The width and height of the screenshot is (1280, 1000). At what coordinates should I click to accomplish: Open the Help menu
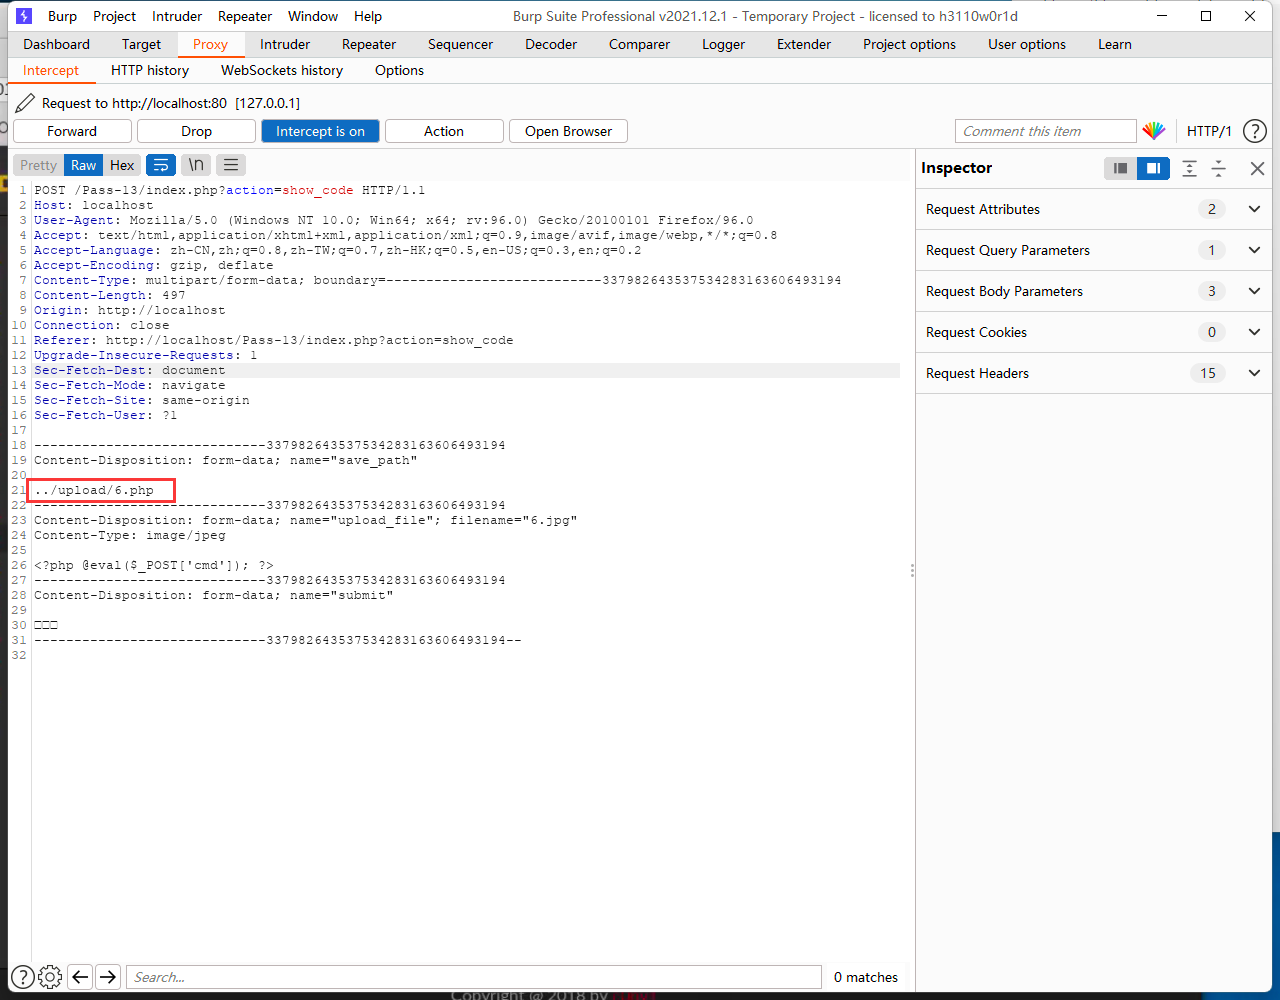(368, 16)
